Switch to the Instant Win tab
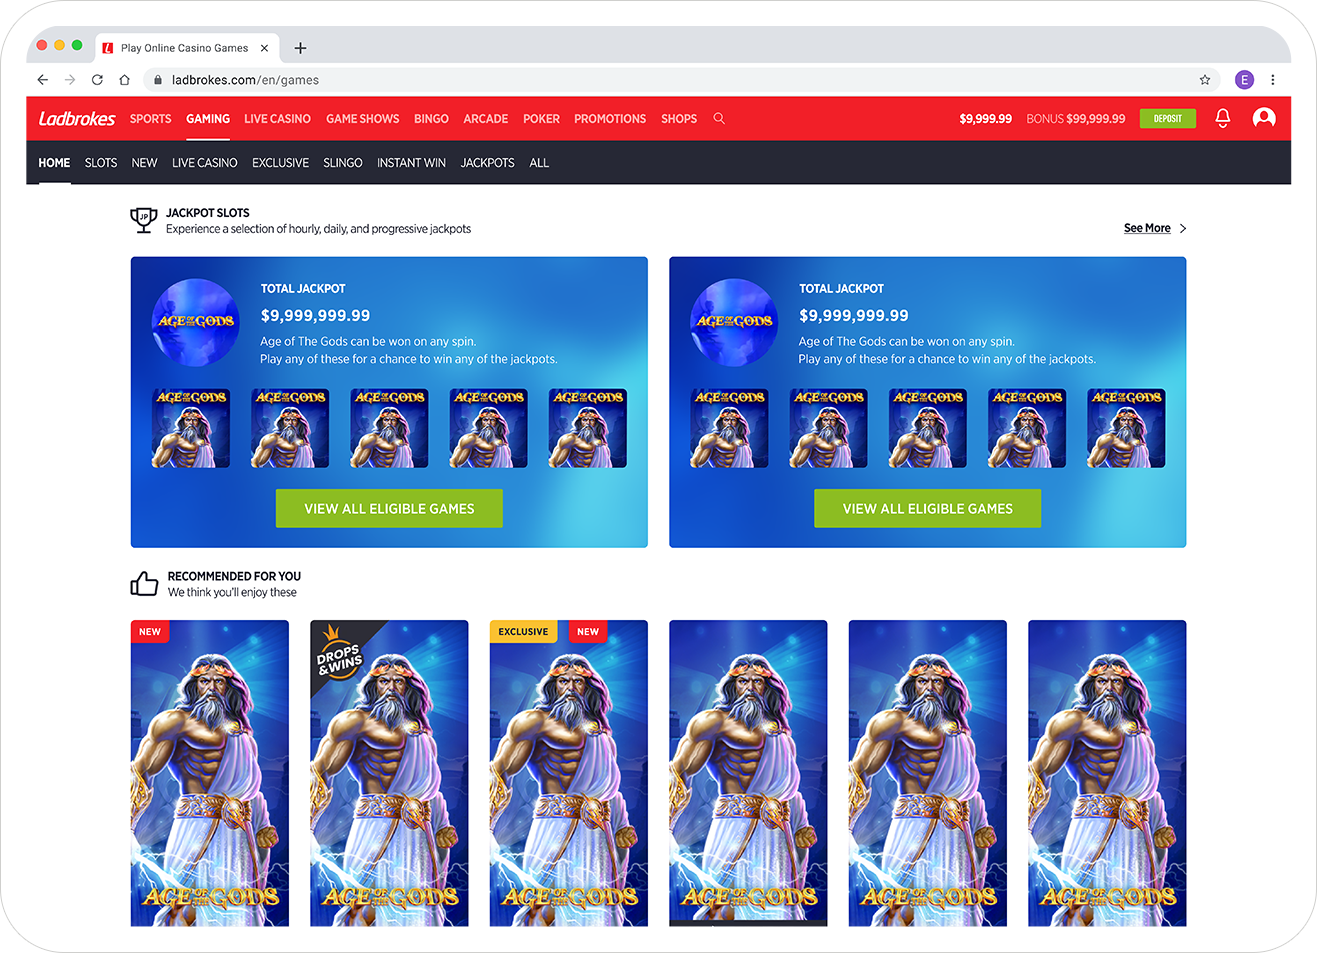The height and width of the screenshot is (953, 1317). (x=411, y=163)
